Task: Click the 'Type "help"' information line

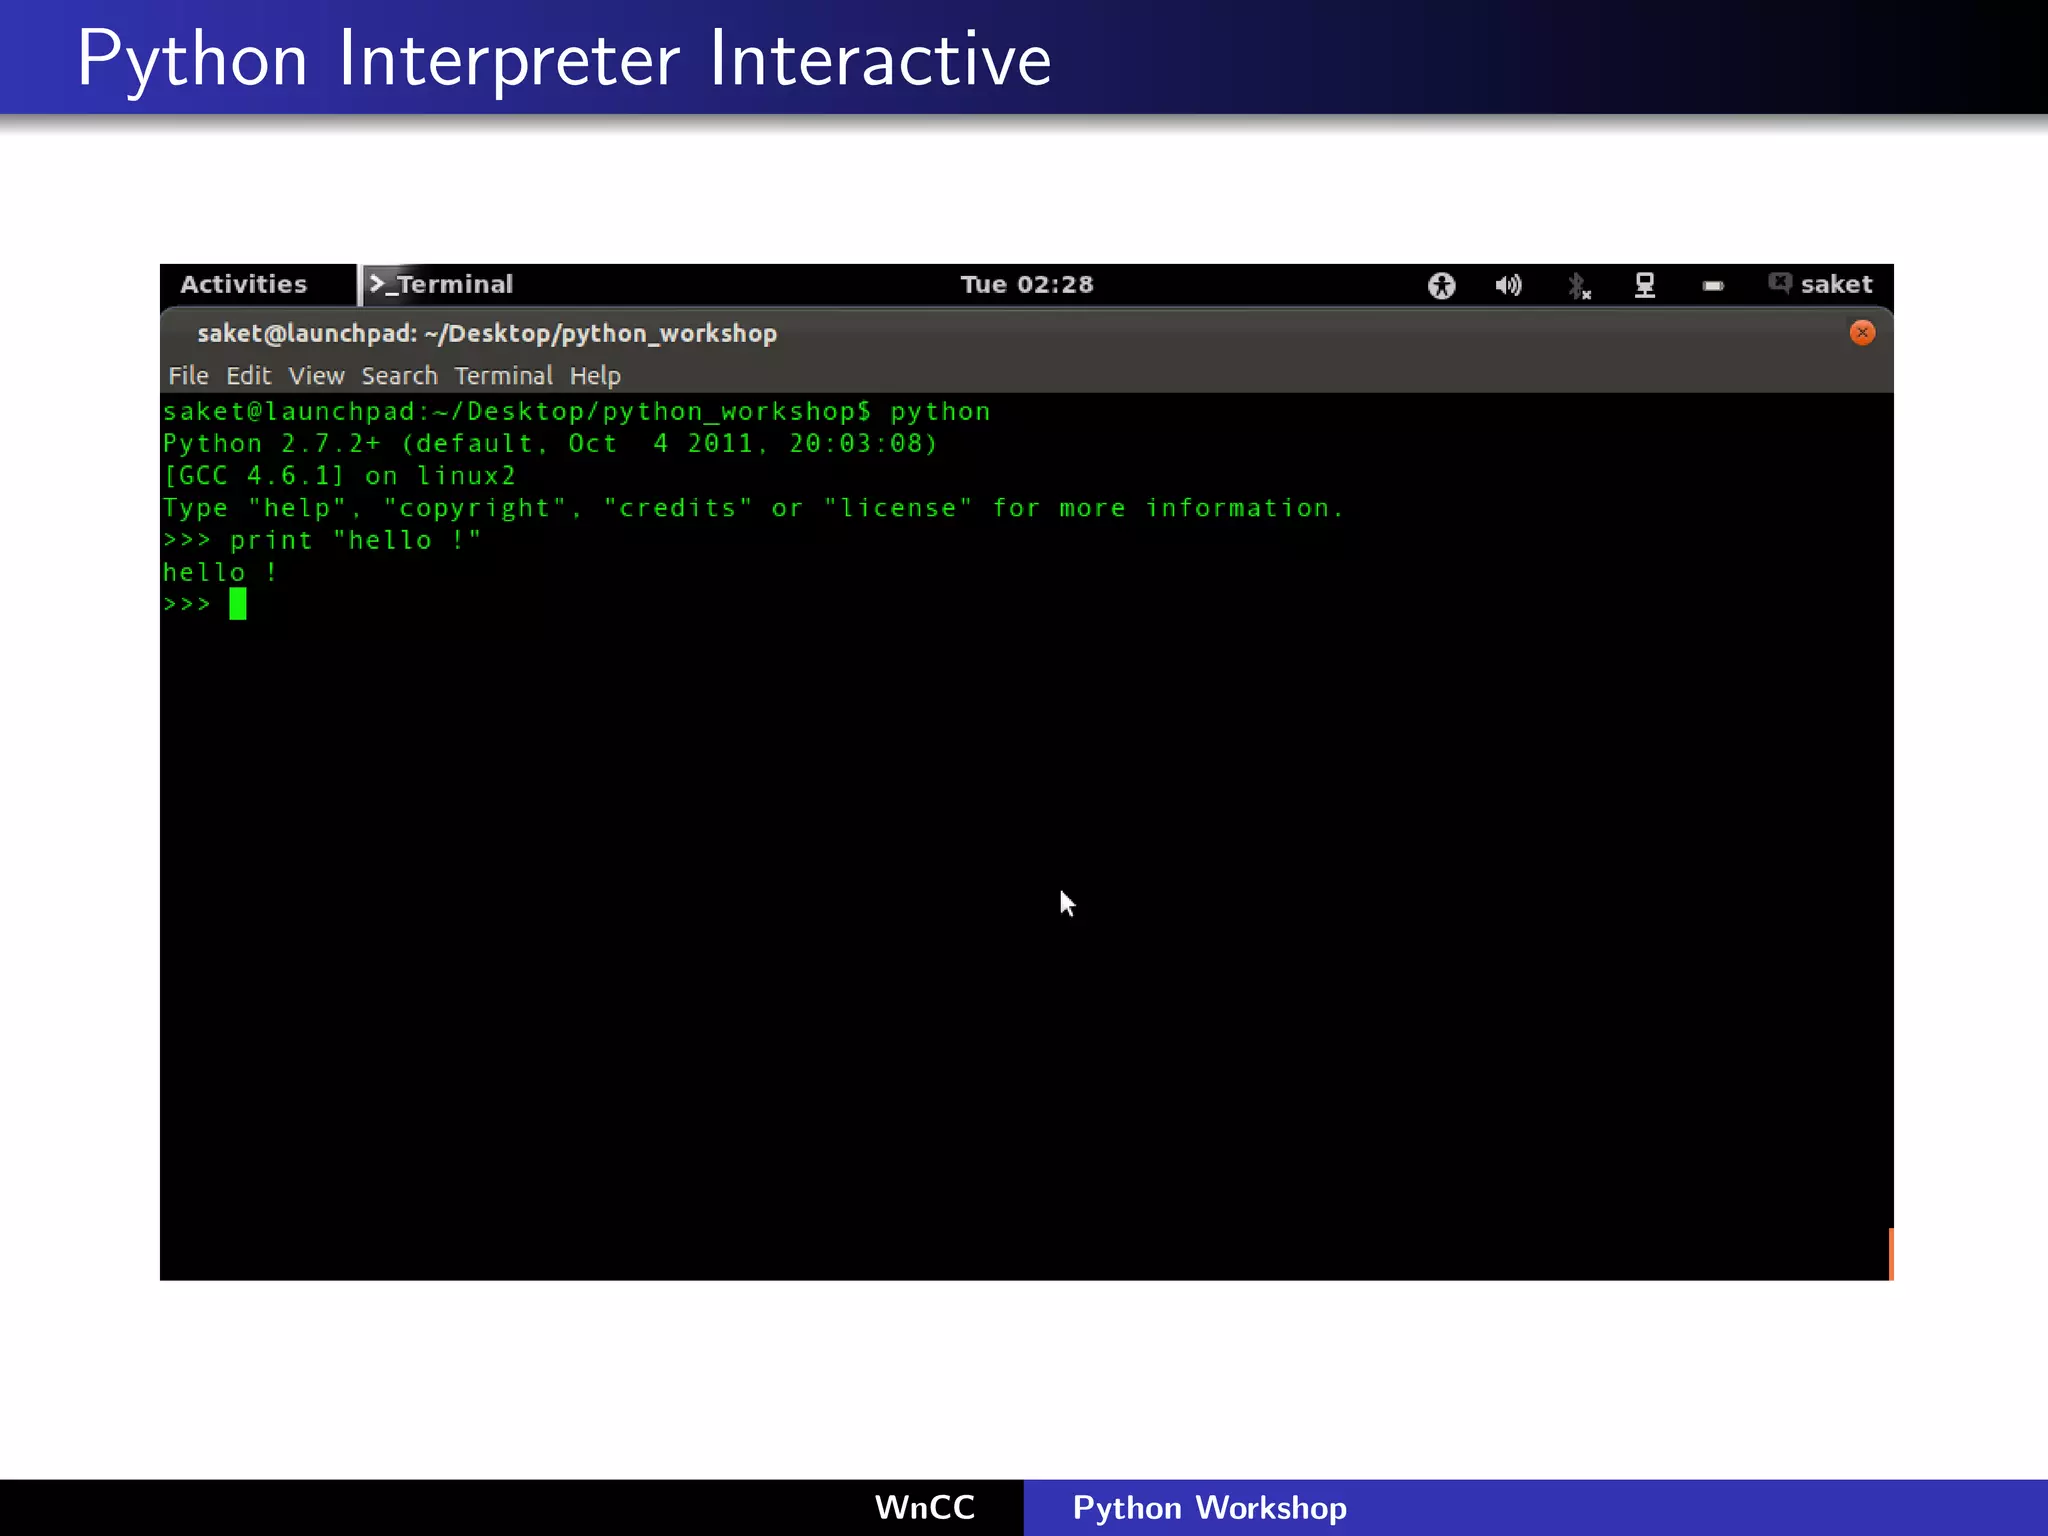Action: 753,508
